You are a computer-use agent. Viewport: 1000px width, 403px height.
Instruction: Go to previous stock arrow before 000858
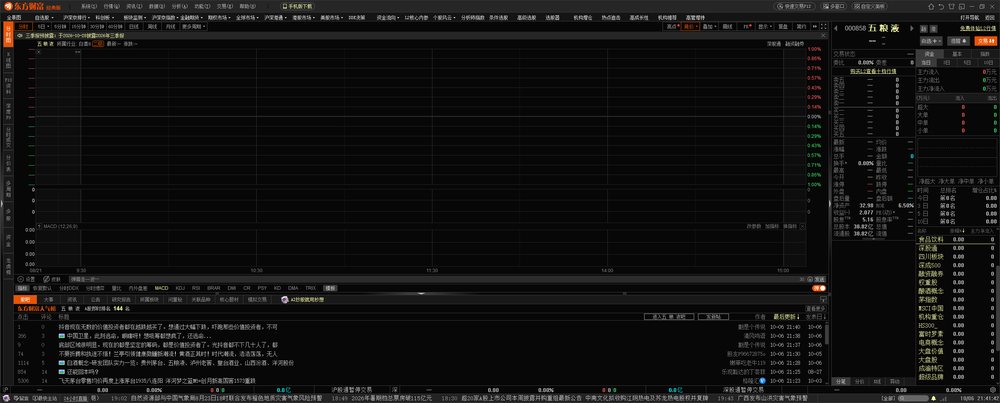click(x=835, y=29)
